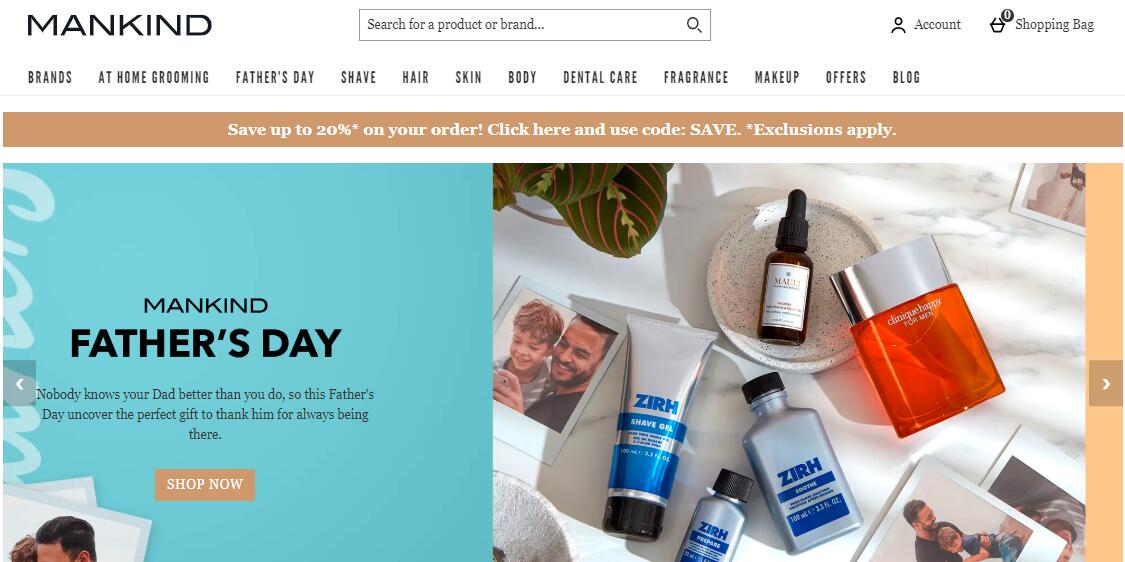Screen dimensions: 1125x562
Task: Open the Shave category
Action: [x=359, y=78]
